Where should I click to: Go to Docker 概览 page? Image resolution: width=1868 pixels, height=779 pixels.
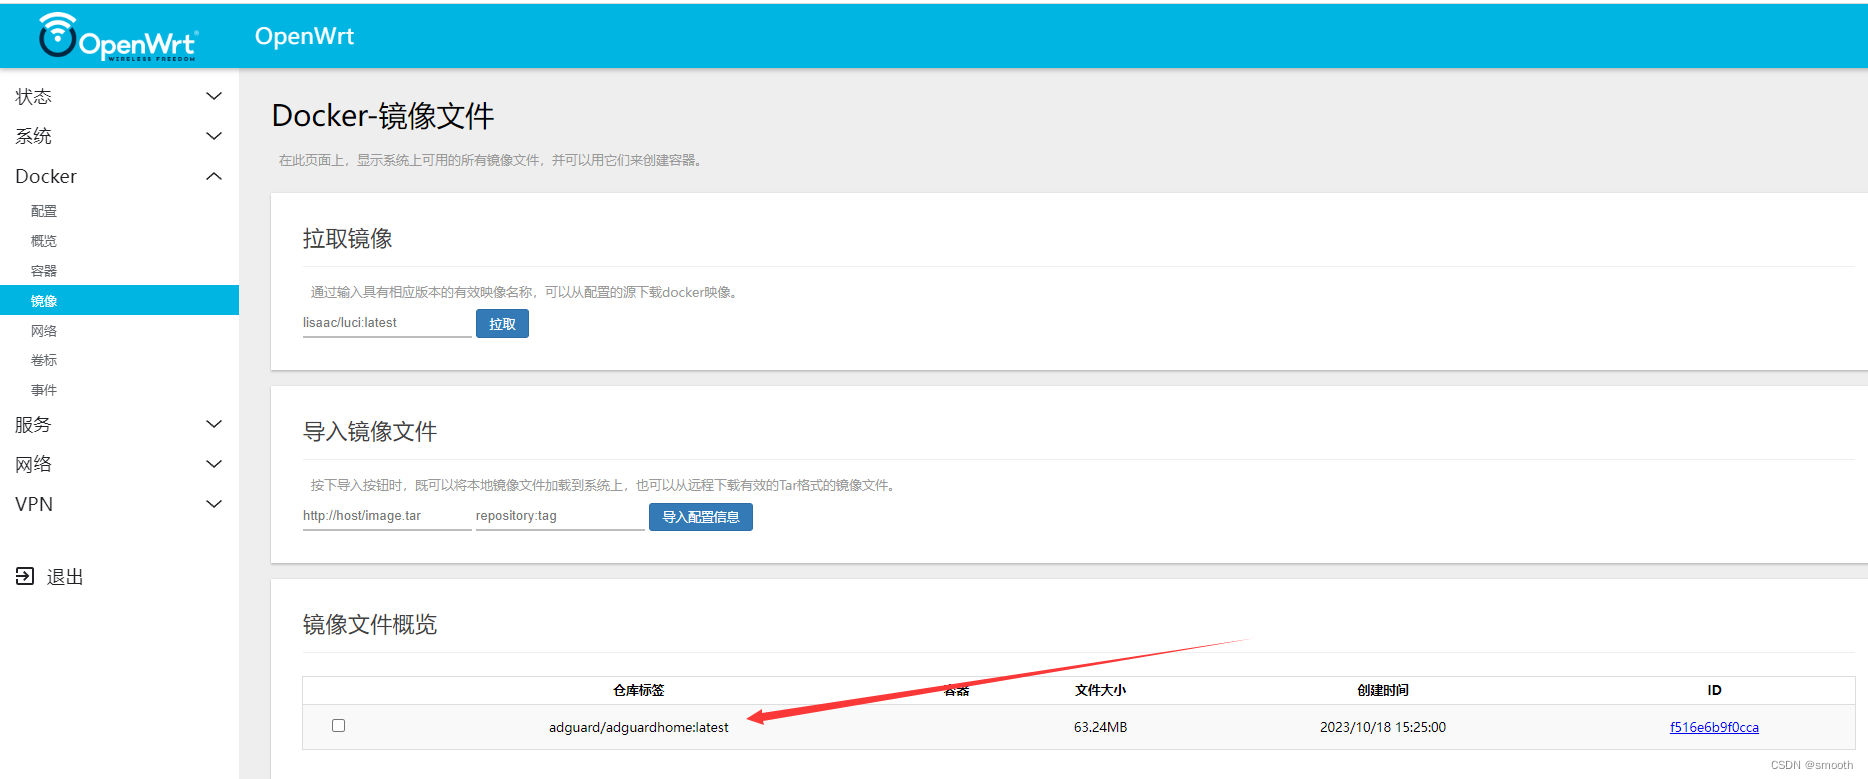(x=44, y=241)
